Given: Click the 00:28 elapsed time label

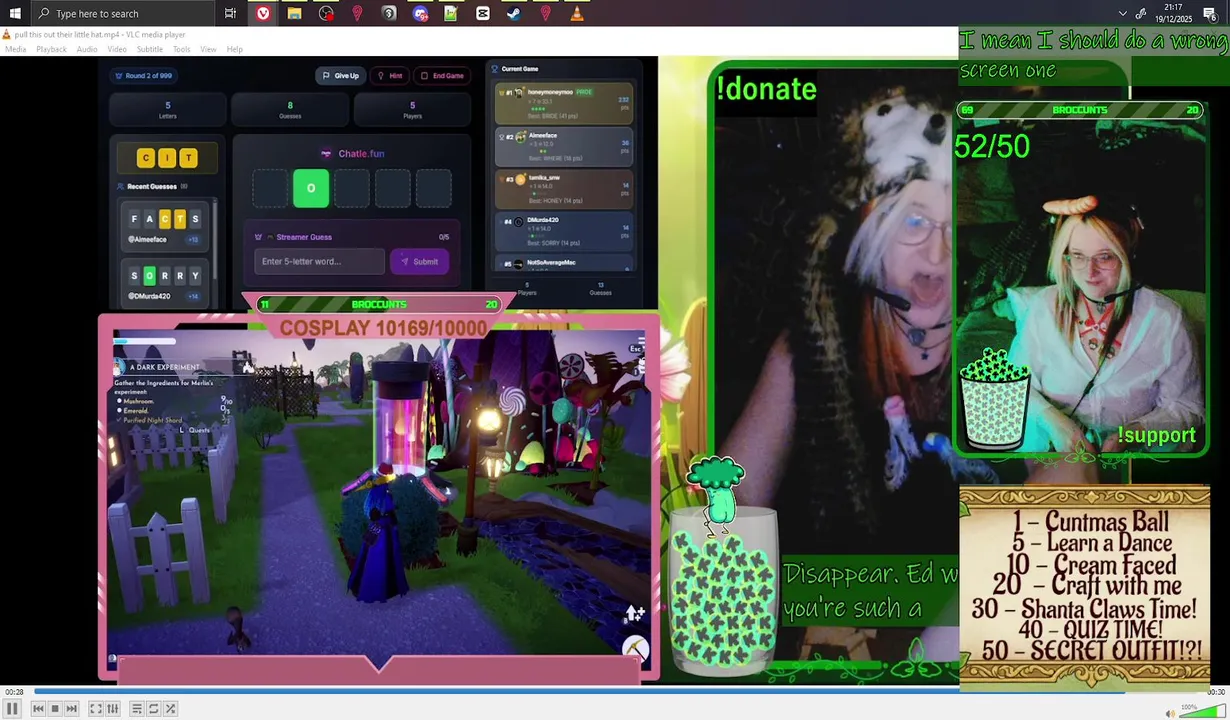Looking at the screenshot, I should point(14,692).
